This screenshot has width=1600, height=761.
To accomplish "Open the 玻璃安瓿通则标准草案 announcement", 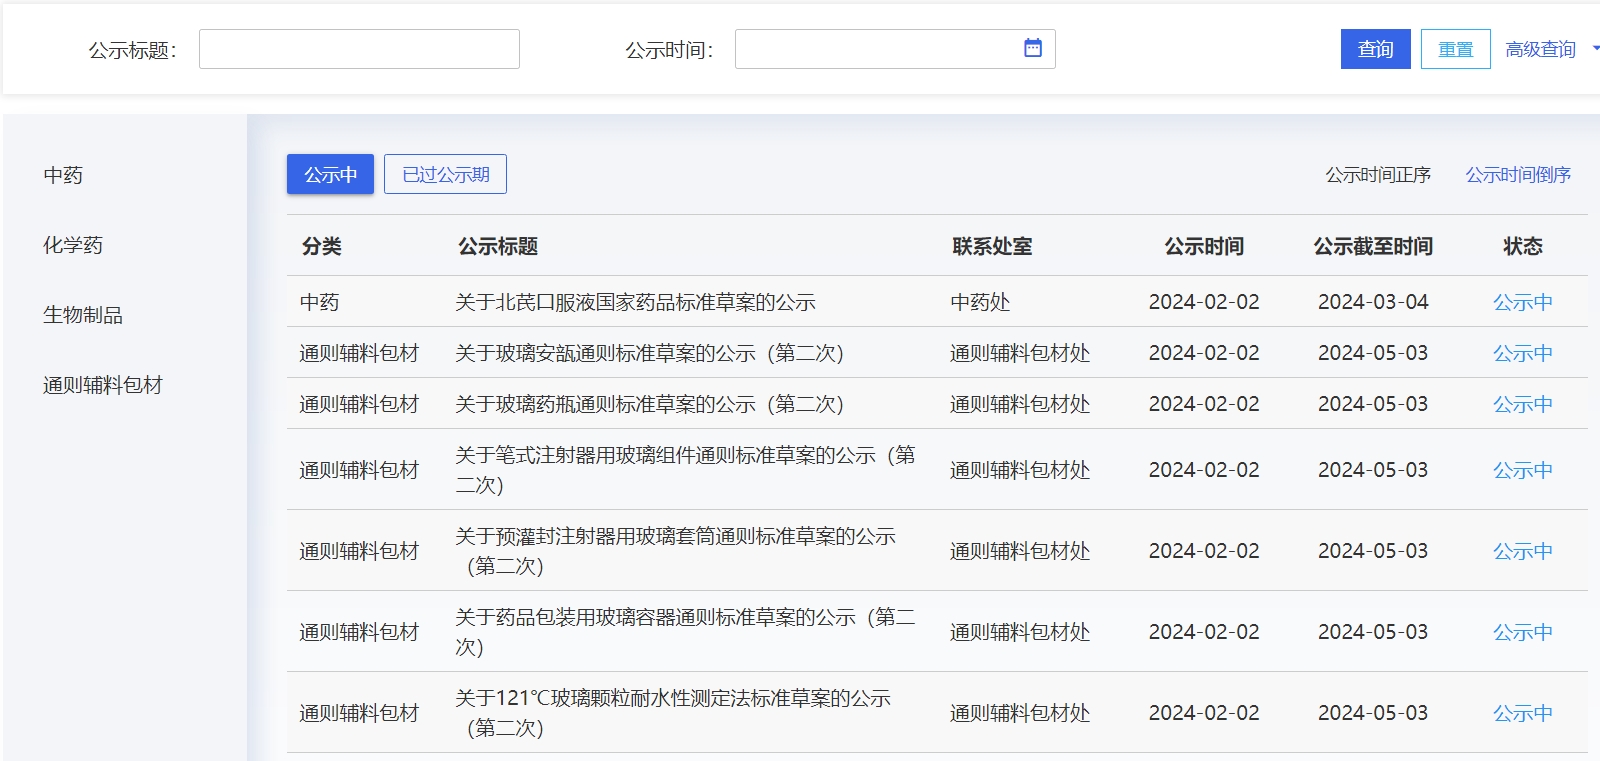I will (x=649, y=353).
